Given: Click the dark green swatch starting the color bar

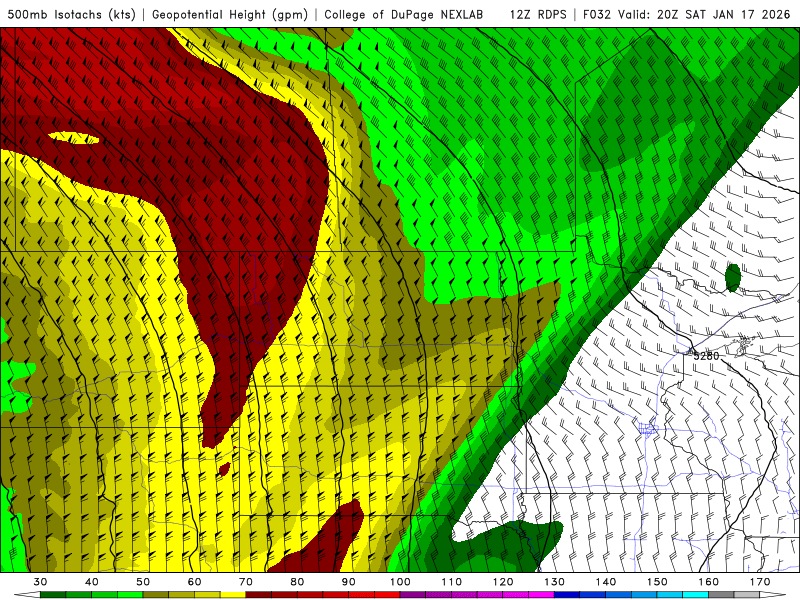Looking at the screenshot, I should [53, 595].
